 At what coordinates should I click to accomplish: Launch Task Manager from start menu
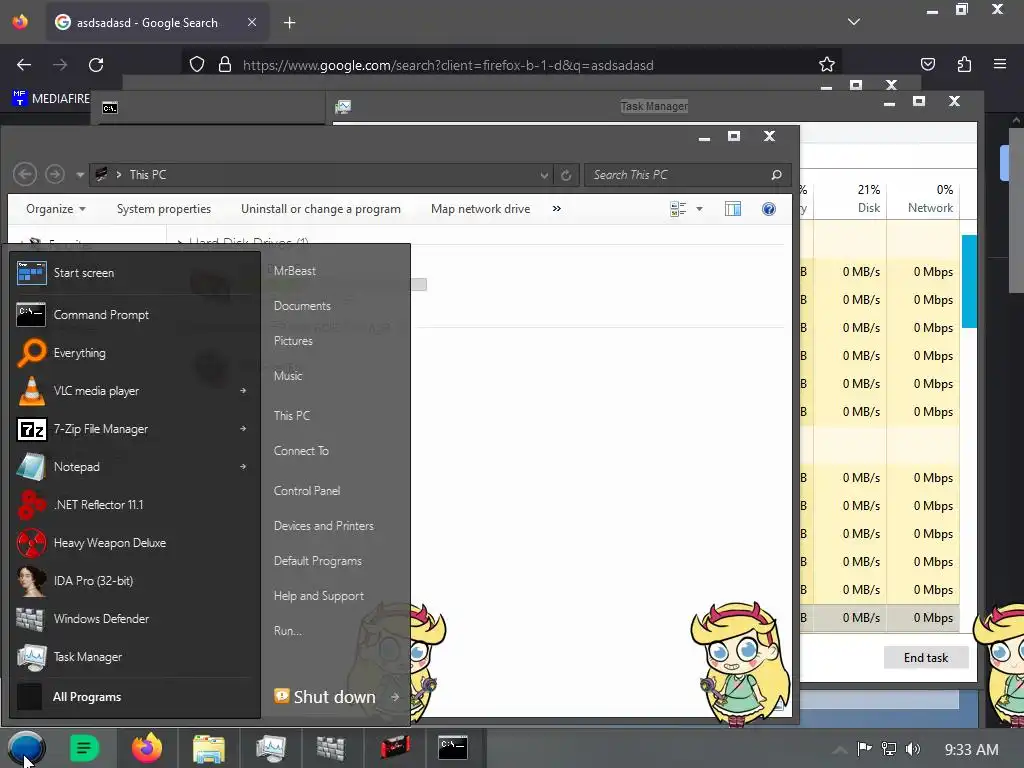(x=134, y=656)
